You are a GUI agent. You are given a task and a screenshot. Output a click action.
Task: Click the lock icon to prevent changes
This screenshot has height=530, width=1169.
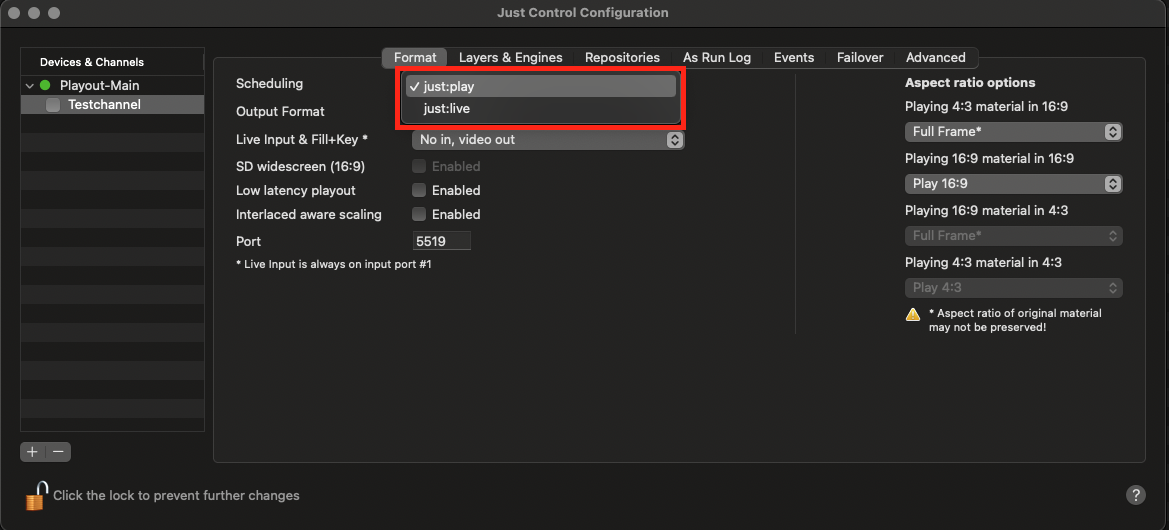(36, 495)
